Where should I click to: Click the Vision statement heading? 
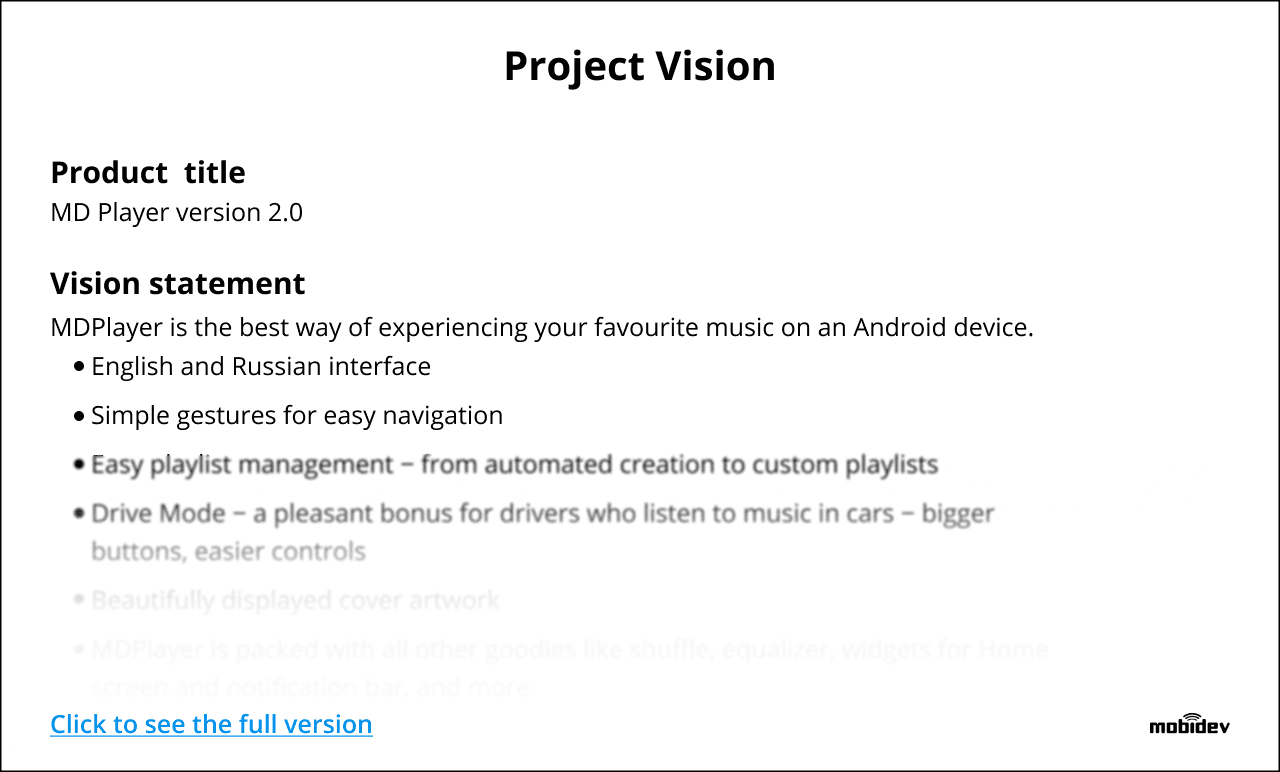click(x=178, y=283)
